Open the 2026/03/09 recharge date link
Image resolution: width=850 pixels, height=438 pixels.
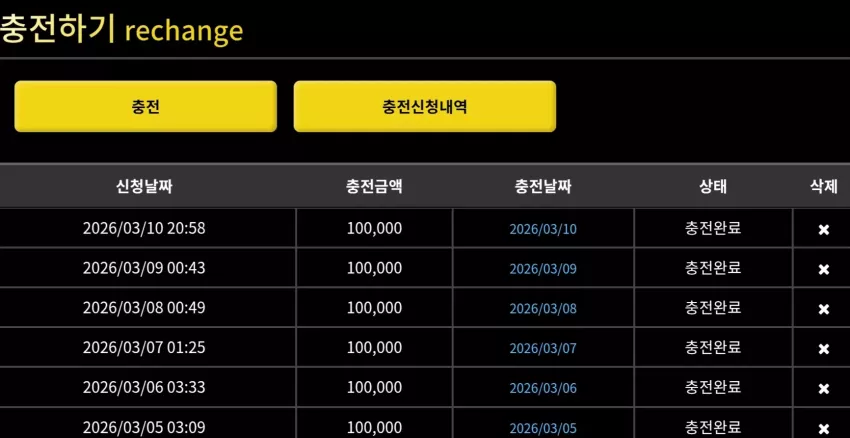coord(543,269)
